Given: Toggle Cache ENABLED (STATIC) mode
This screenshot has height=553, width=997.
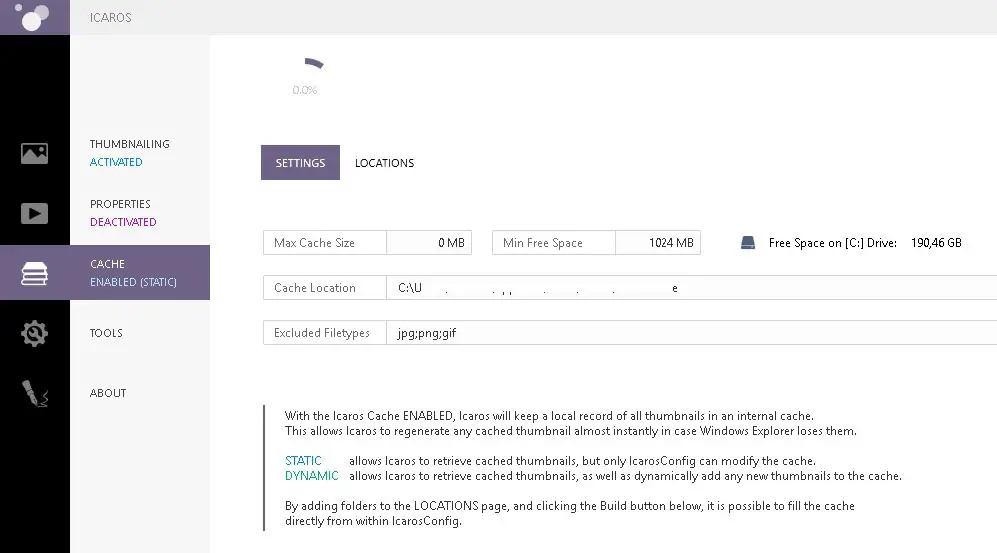Looking at the screenshot, I should point(133,282).
